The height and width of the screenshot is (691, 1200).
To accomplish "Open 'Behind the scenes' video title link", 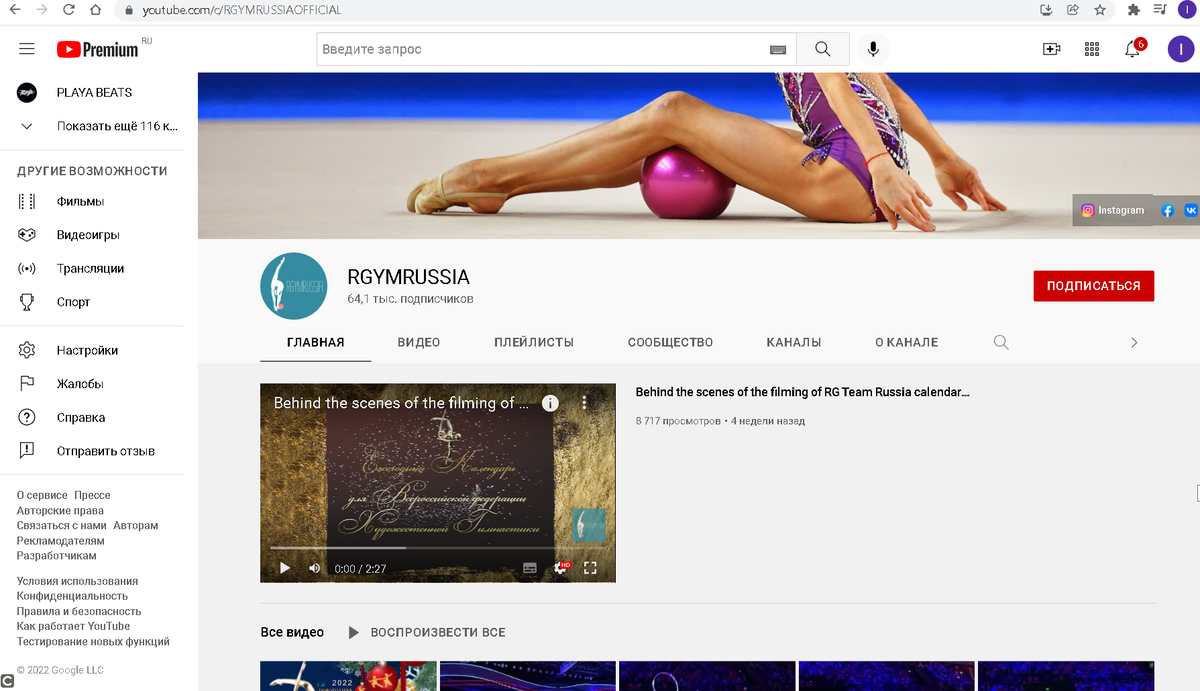I will tap(802, 392).
